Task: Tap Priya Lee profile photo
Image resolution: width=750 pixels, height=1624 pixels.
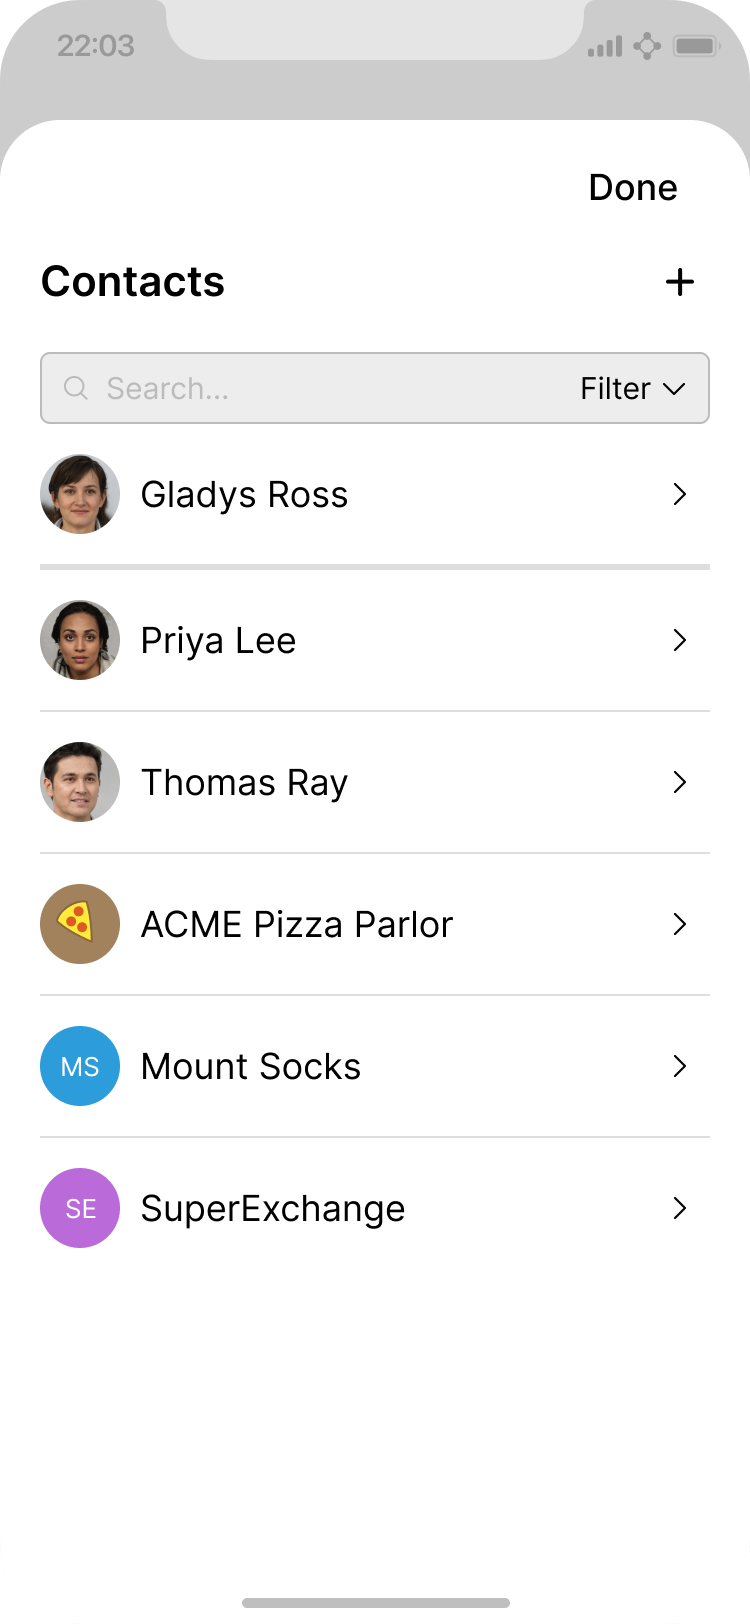Action: coord(80,640)
